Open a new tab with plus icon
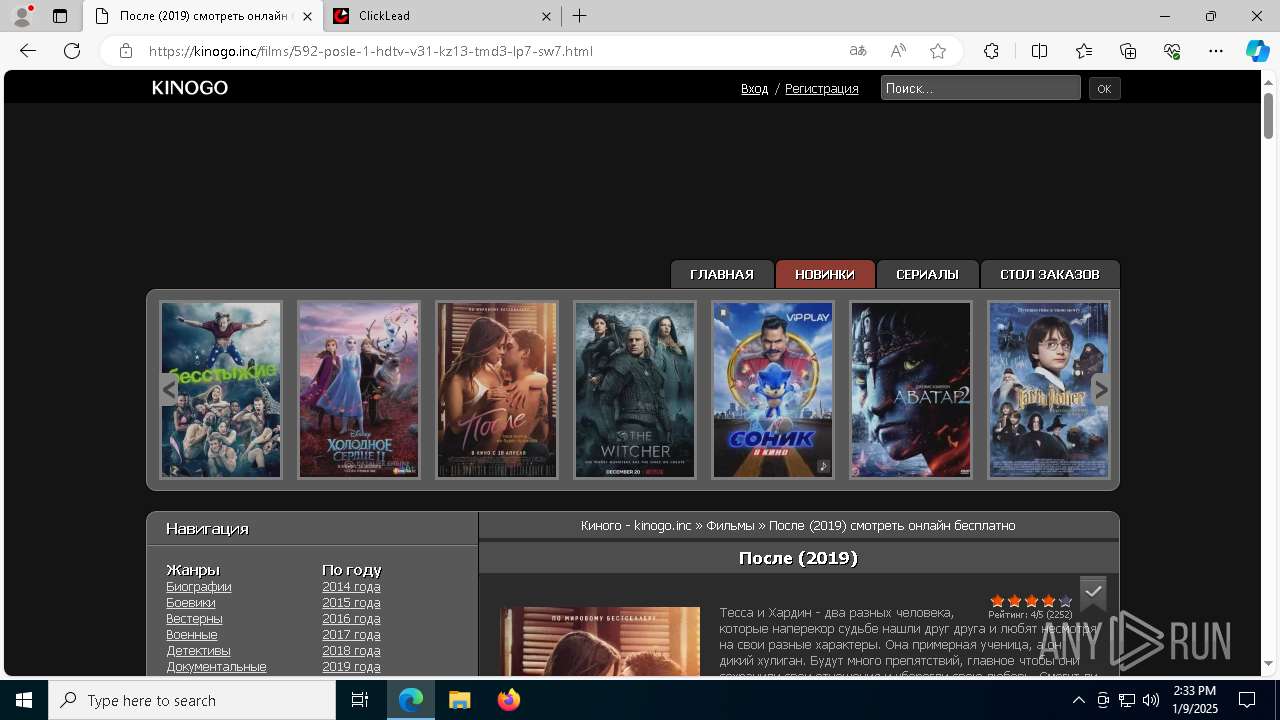This screenshot has width=1280, height=720. [580, 16]
